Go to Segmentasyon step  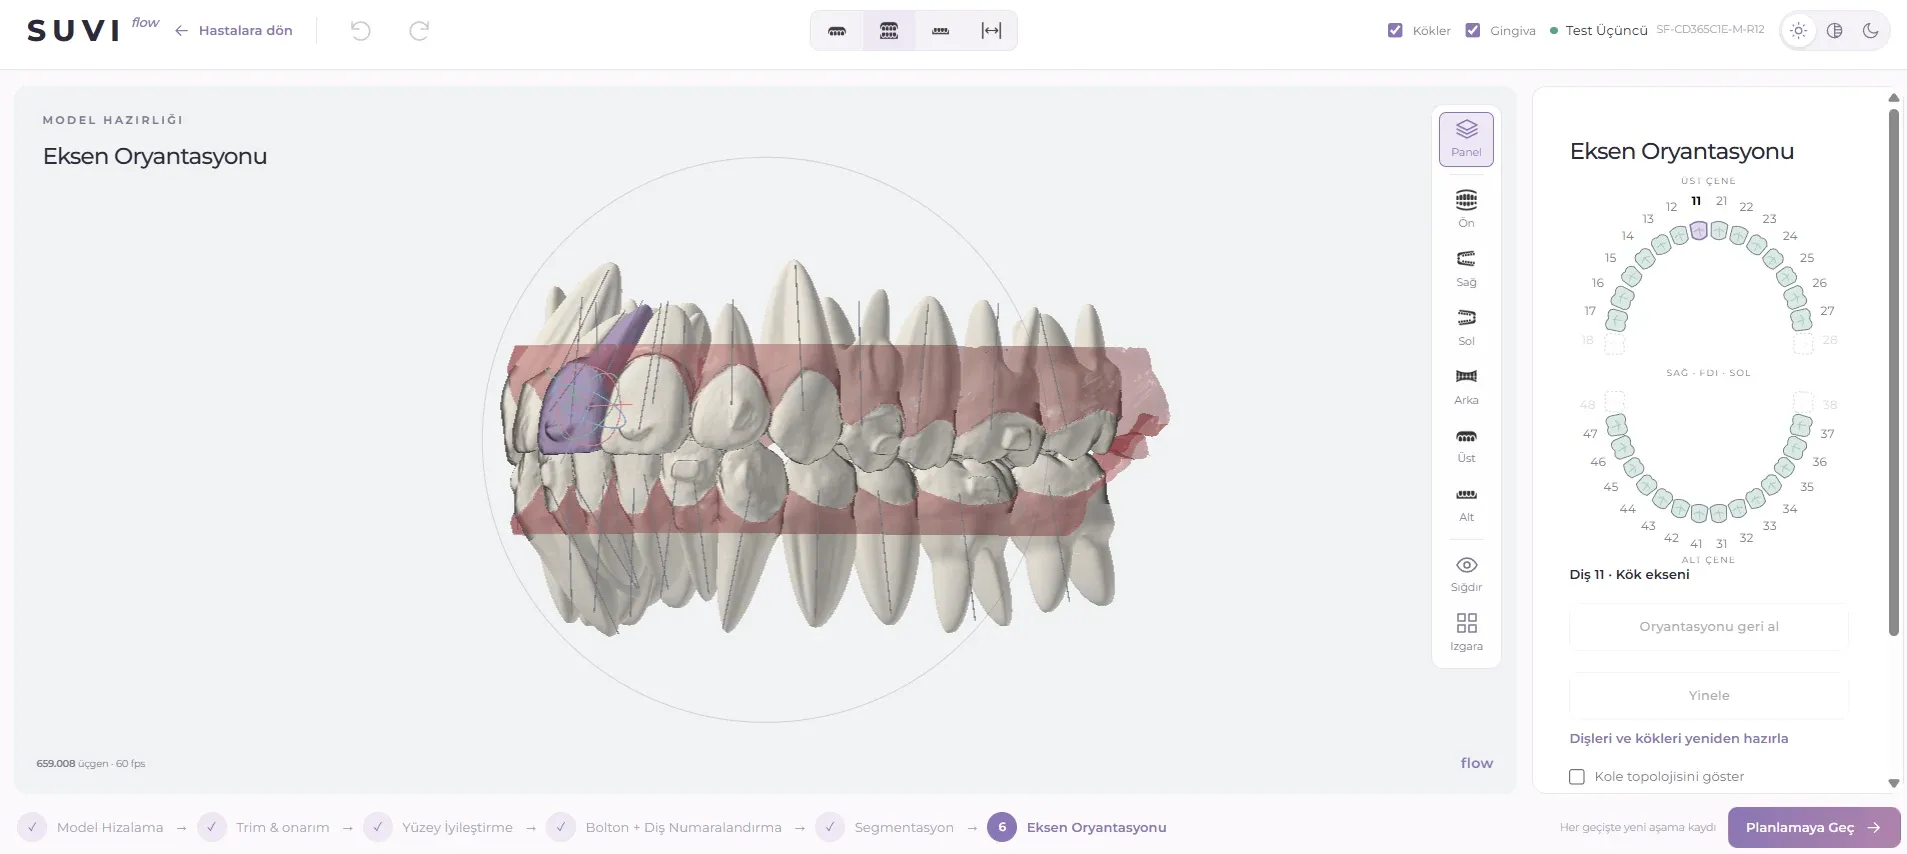[x=886, y=828]
